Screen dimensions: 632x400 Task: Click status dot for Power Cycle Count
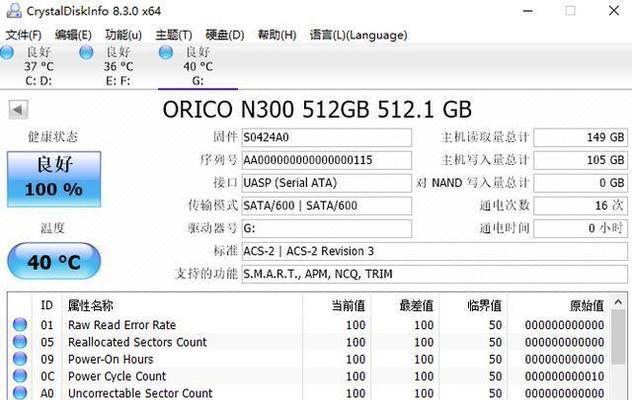20,376
